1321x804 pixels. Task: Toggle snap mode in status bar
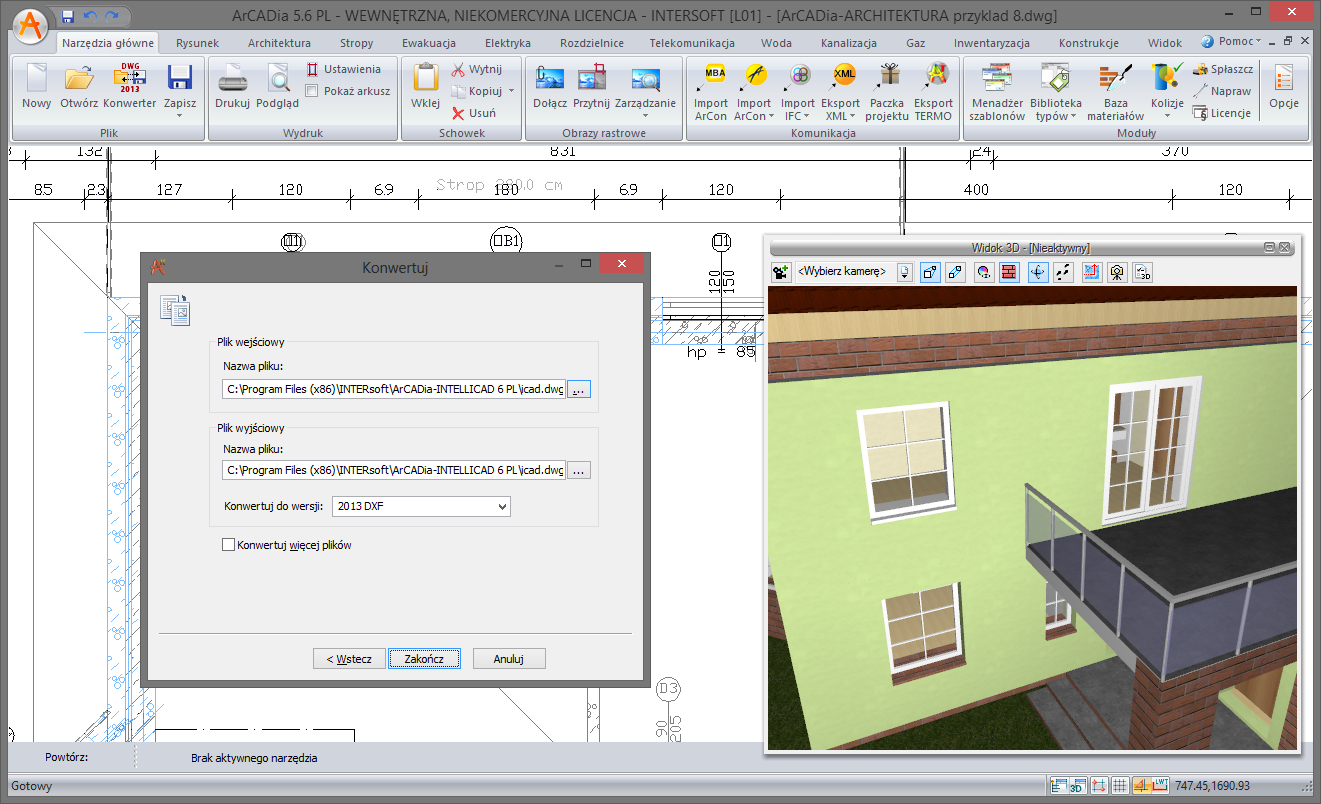point(1100,786)
